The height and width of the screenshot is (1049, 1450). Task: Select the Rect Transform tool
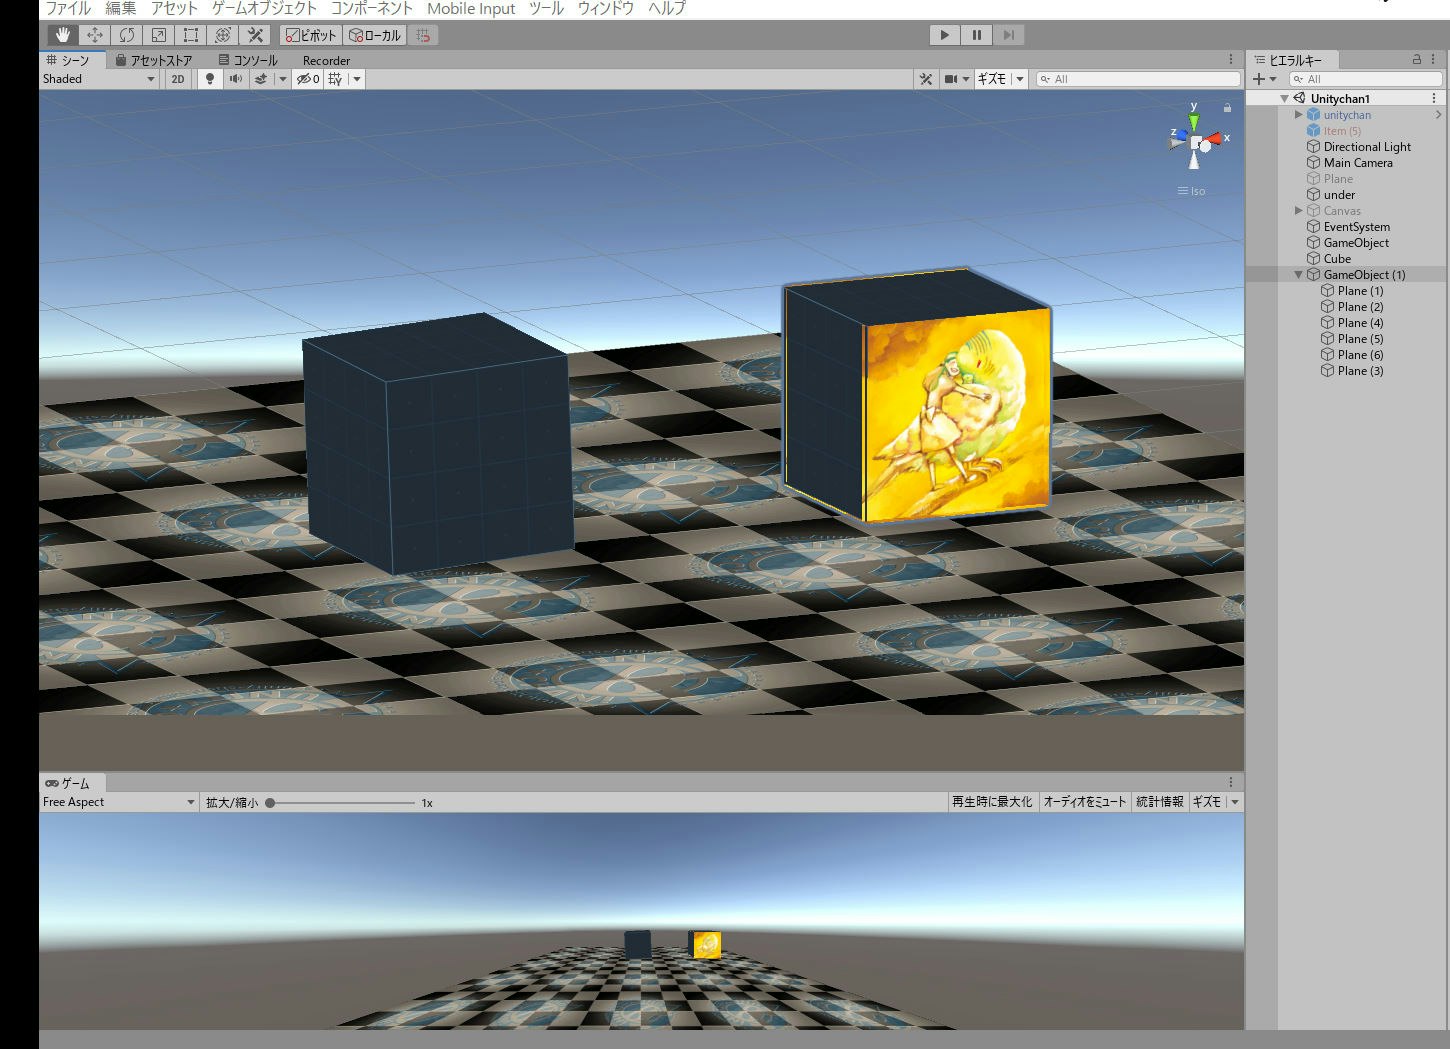click(x=191, y=35)
